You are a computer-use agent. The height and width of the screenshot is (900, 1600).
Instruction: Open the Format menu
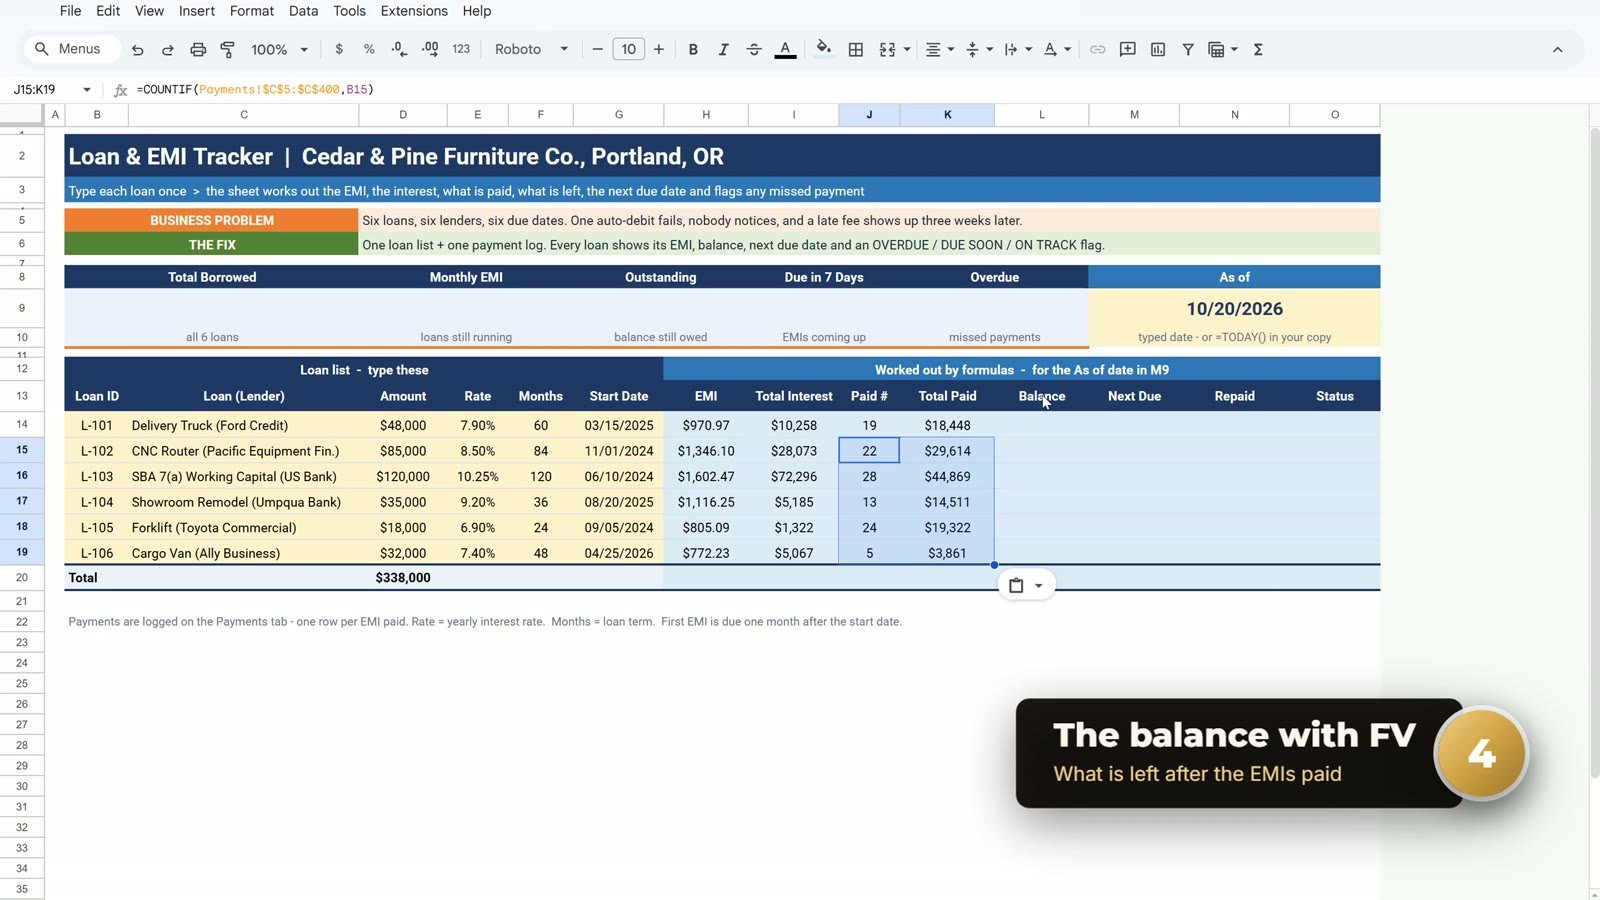[x=252, y=11]
